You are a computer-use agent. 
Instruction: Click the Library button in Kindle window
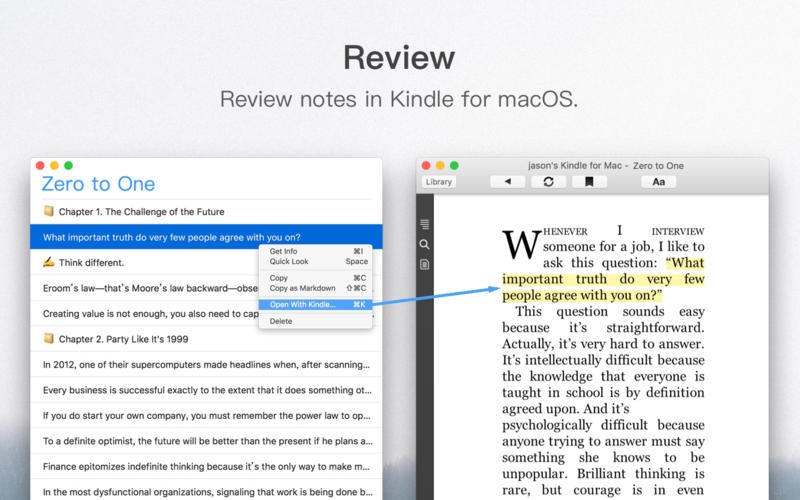click(439, 182)
